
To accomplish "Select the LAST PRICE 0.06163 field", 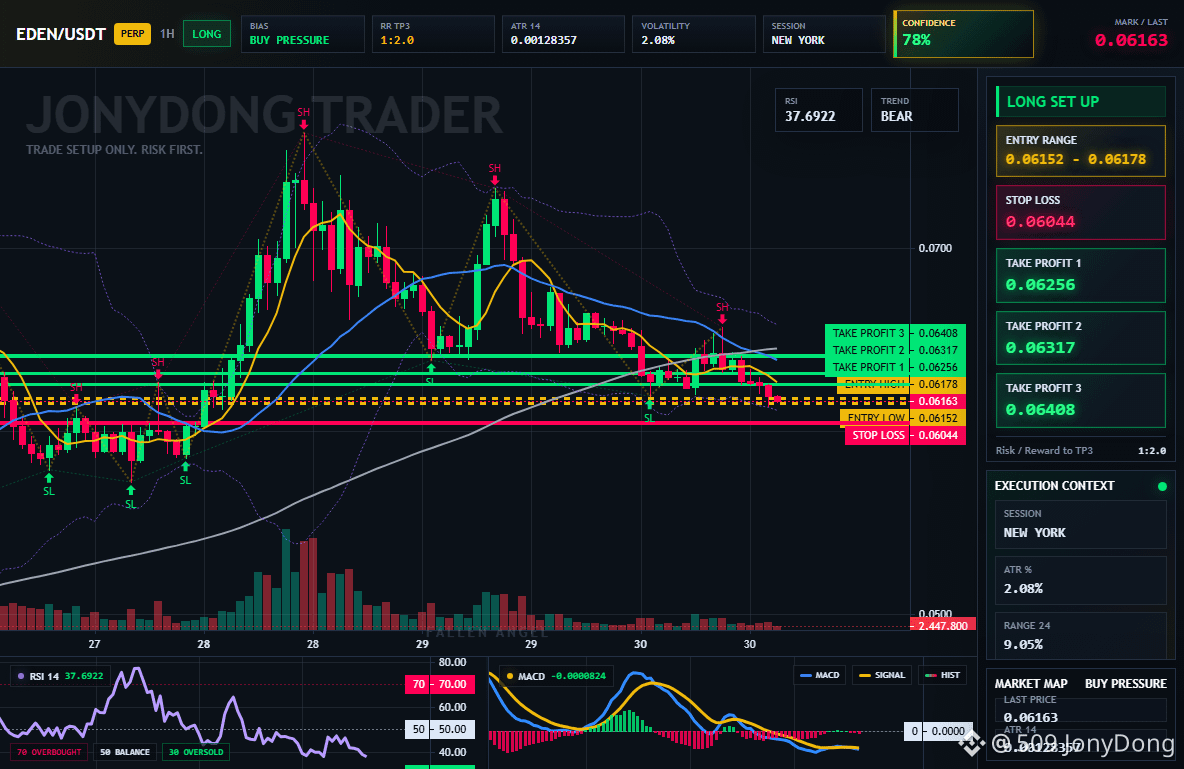I will coord(1081,710).
